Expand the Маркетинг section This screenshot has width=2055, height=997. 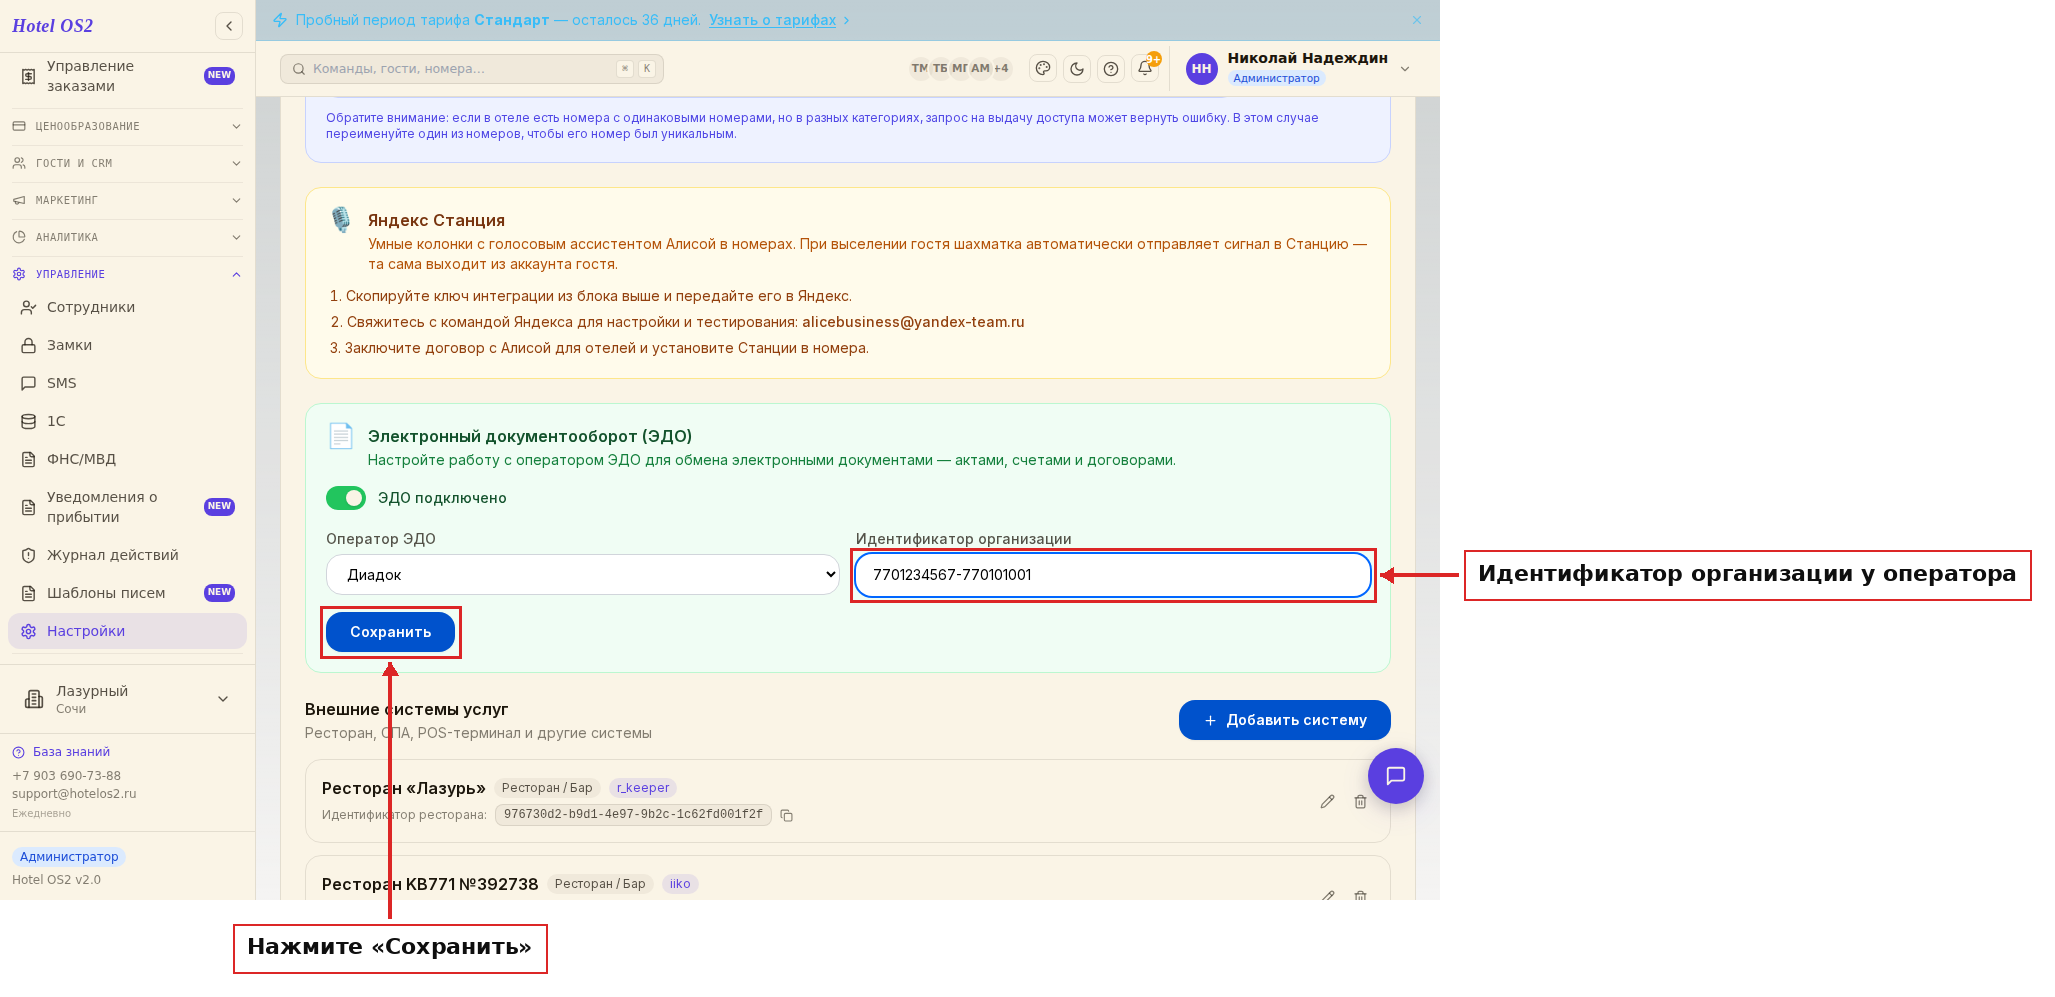point(127,200)
